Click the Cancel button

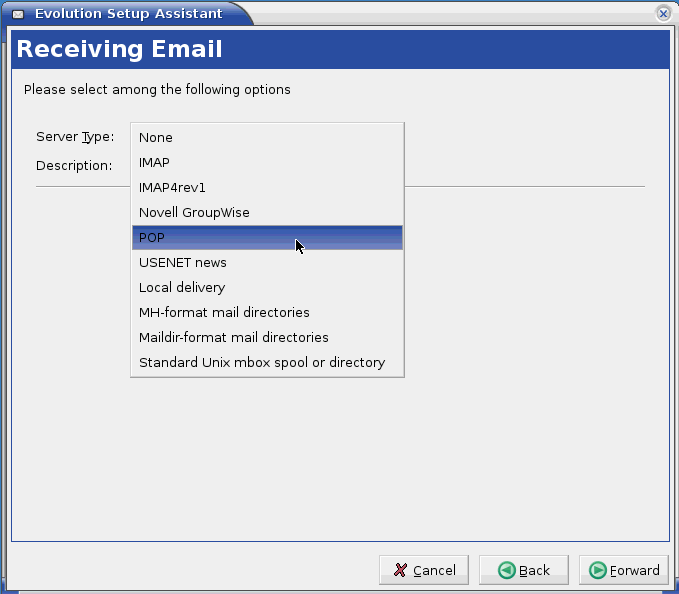pos(424,570)
